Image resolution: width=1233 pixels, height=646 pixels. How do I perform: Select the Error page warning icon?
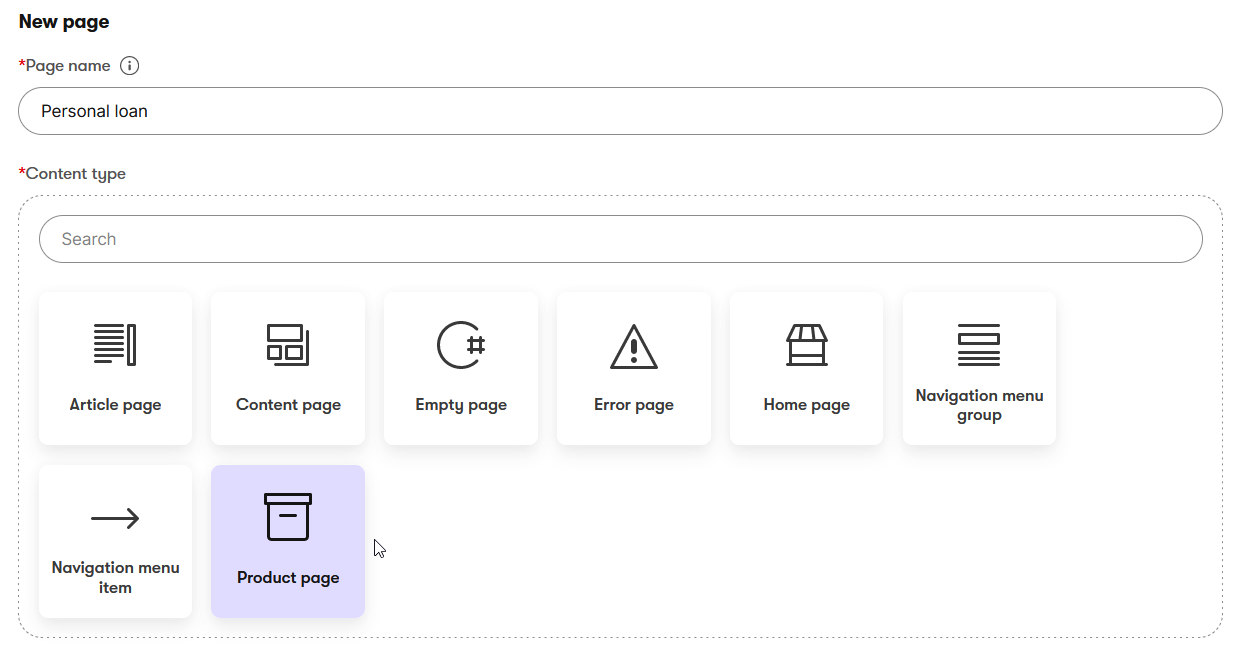tap(634, 346)
